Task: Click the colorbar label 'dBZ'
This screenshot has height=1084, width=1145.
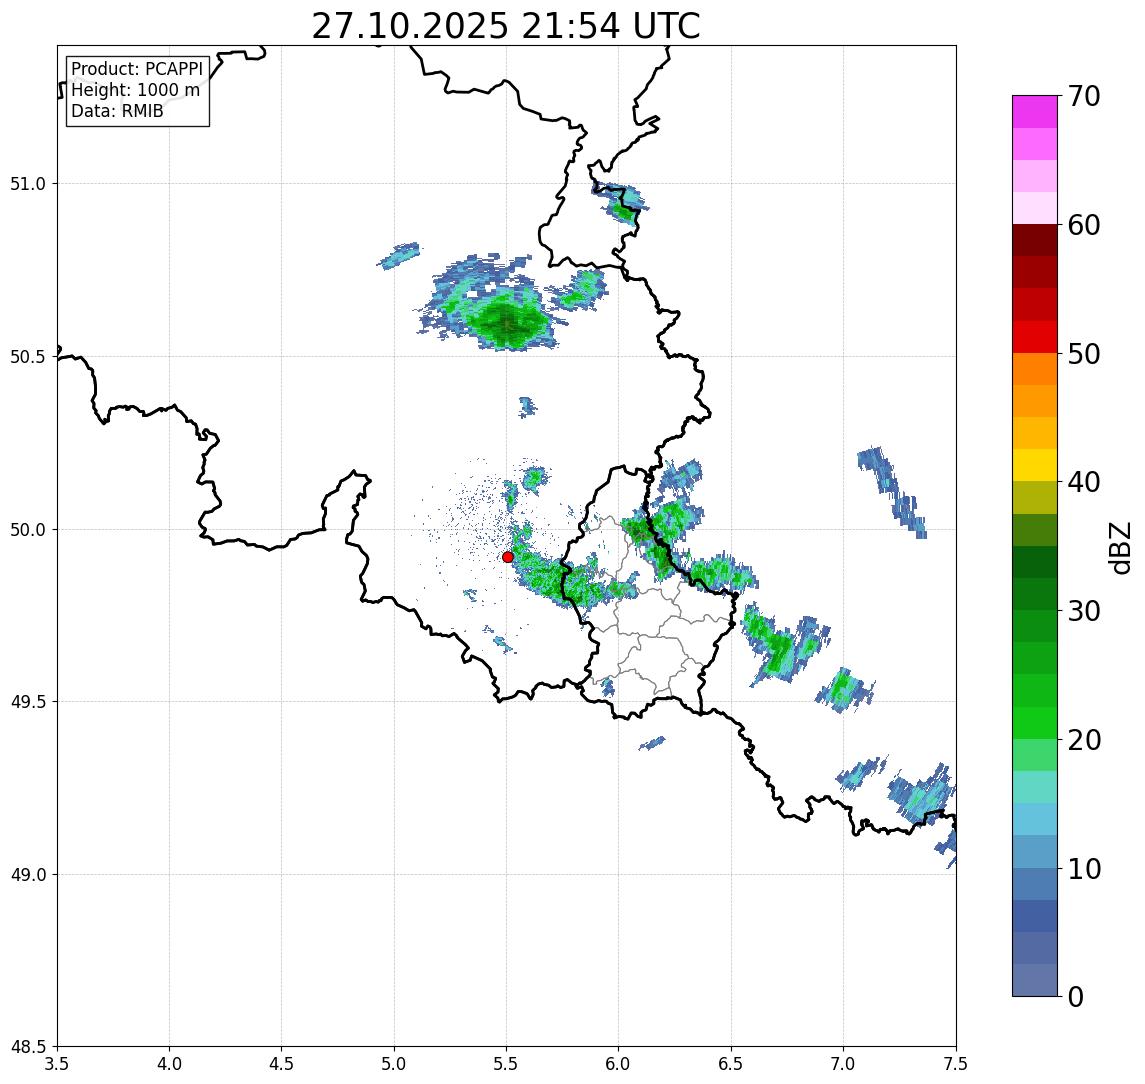Action: [x=1120, y=547]
